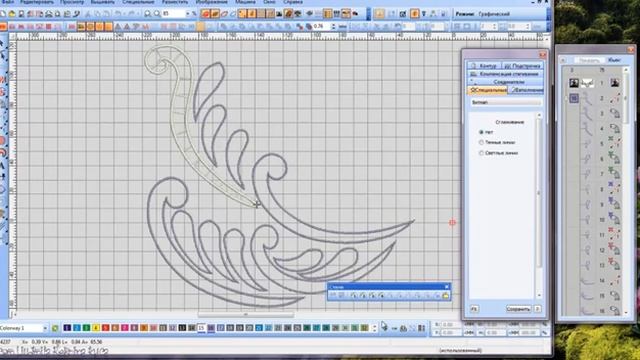
Task: Open the Компенсация стягивания tab
Action: 505,74
